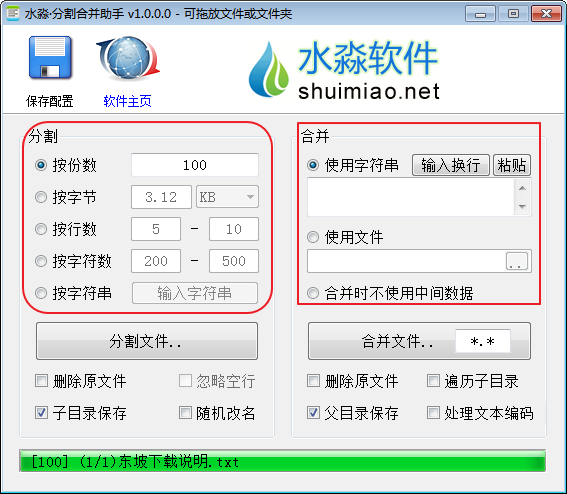Click the shuimiao.net water drop logo
Viewport: 567px width, 494px height.
269,69
